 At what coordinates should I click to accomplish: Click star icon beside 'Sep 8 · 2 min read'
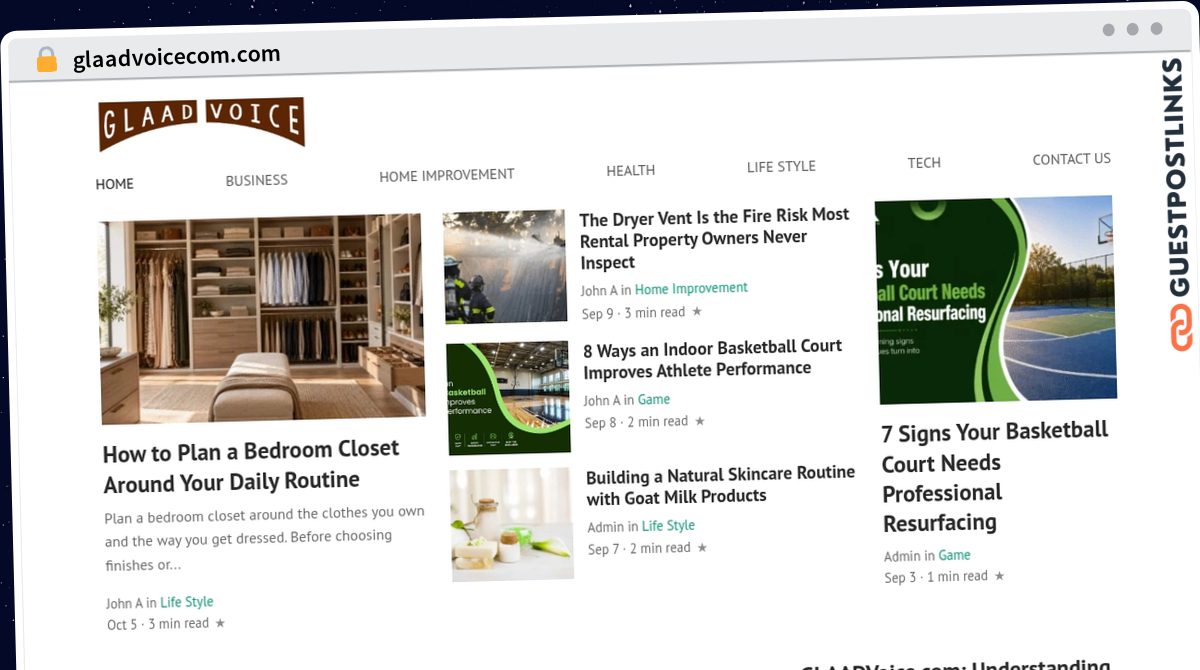699,421
